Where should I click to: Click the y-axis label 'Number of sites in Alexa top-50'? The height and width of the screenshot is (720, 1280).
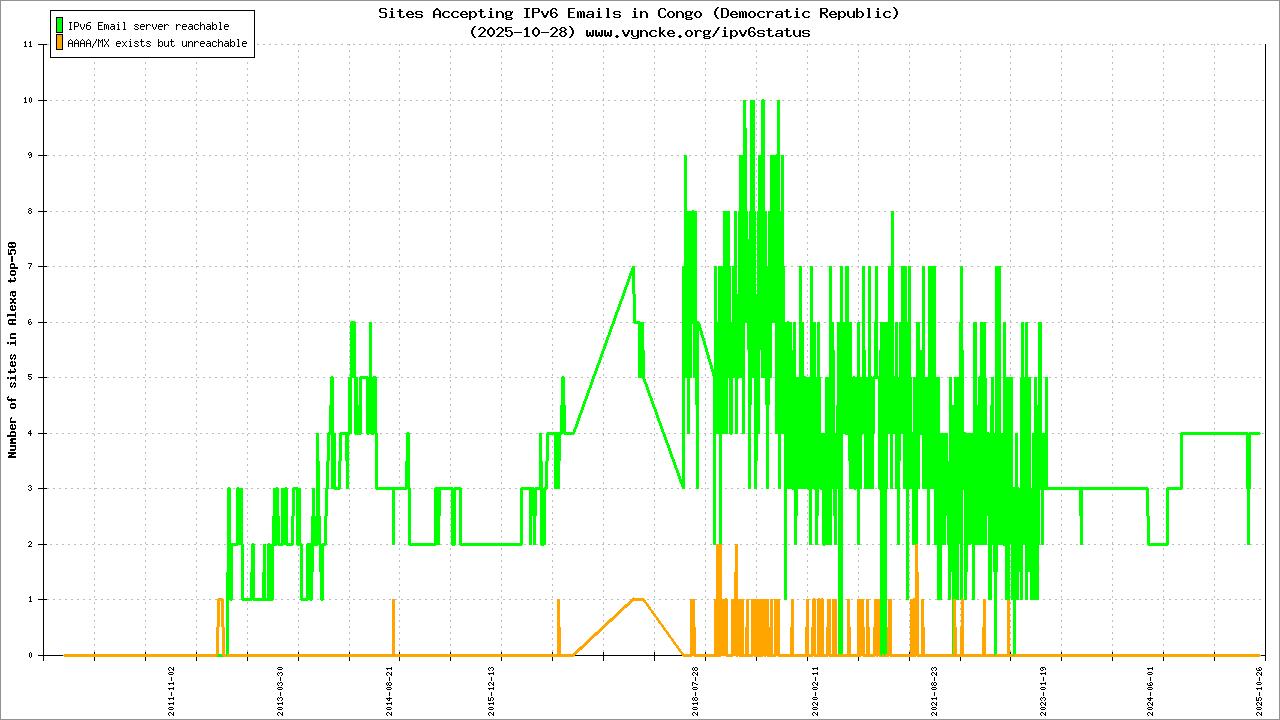[x=12, y=350]
